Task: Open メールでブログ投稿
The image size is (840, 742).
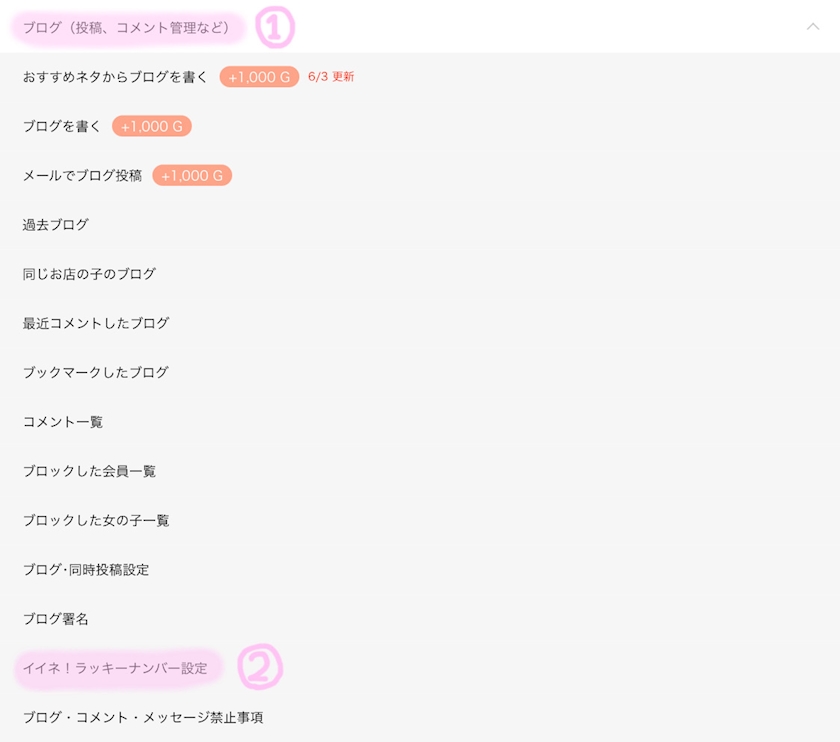Action: (x=82, y=175)
